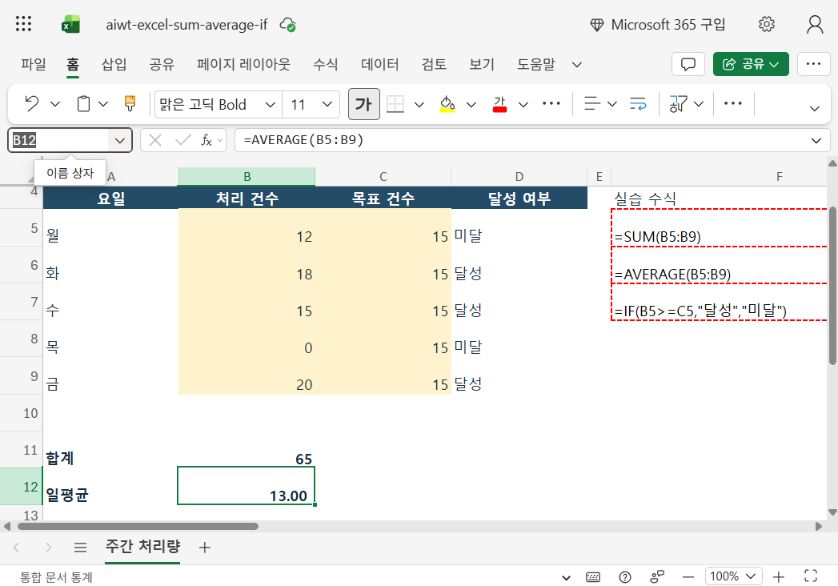Switch to the 데이터 tab
The height and width of the screenshot is (586, 838).
pyautogui.click(x=379, y=64)
